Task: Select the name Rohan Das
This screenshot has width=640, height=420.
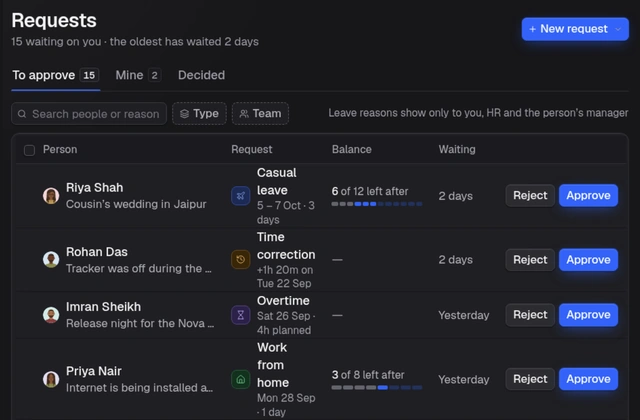Action: [97, 252]
